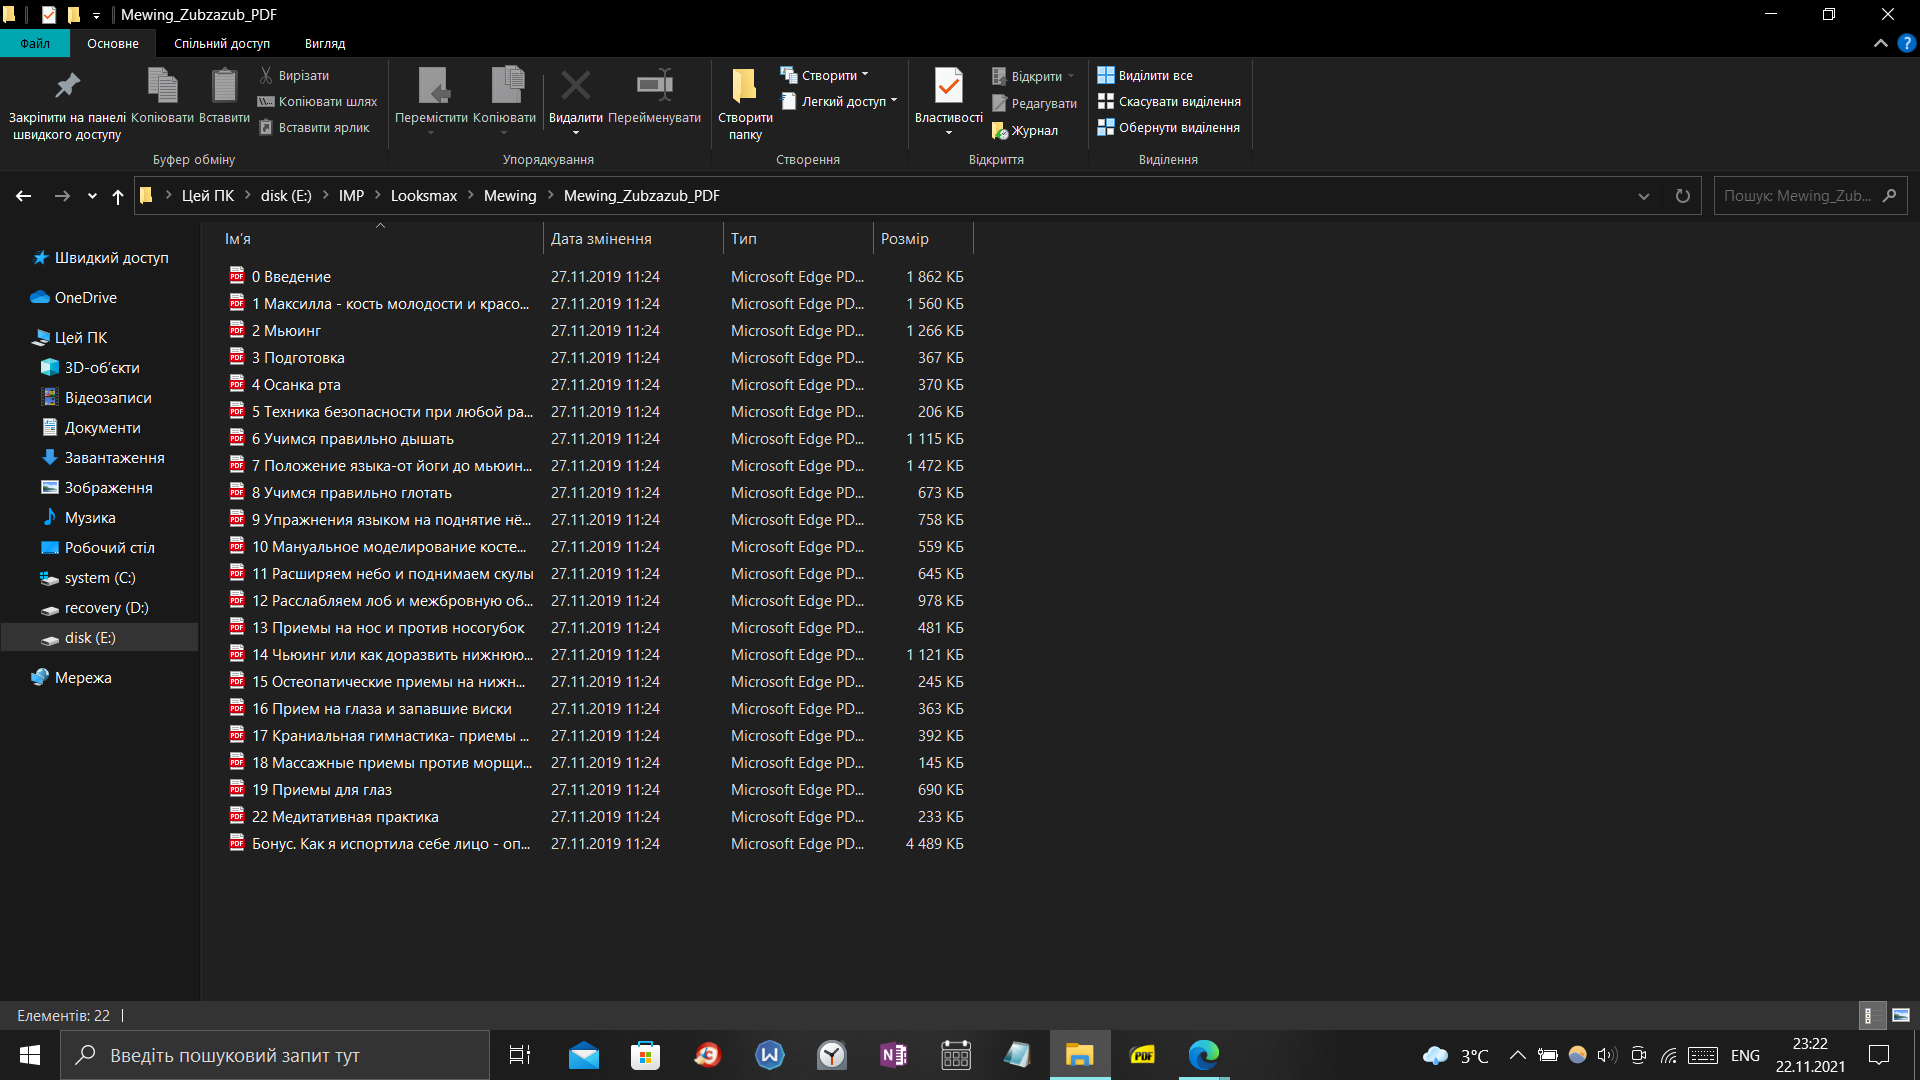Open Microsoft Edge from the taskbar
Viewport: 1920px width, 1080px height.
1203,1055
